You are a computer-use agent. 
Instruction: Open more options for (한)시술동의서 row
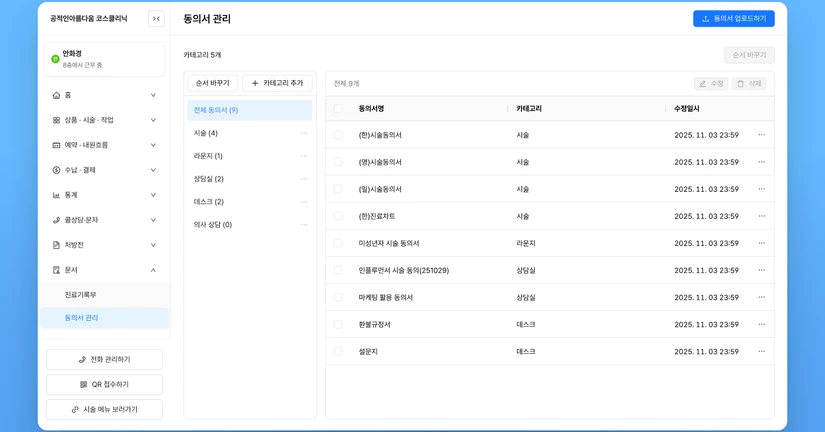[x=761, y=135]
